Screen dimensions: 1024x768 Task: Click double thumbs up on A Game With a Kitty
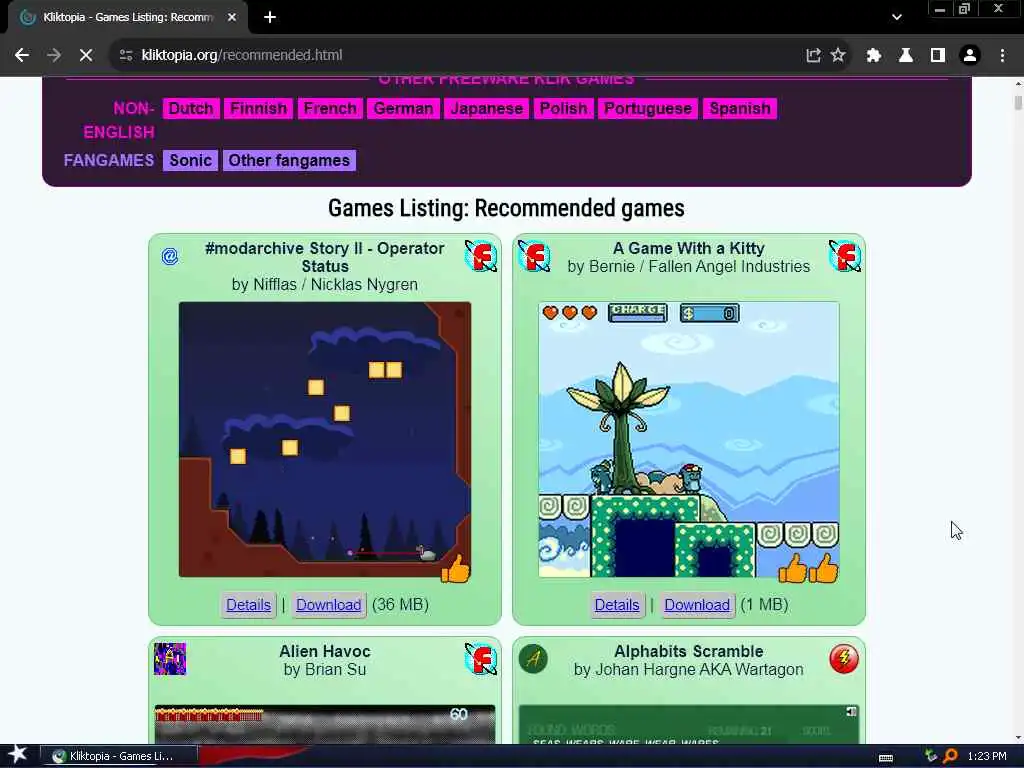point(808,568)
